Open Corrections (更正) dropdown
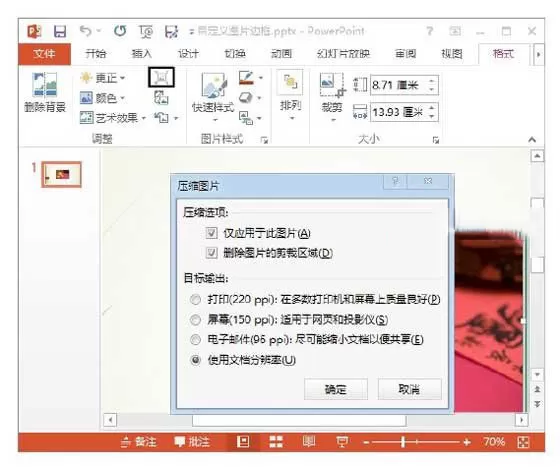This screenshot has width=560, height=467. click(x=103, y=77)
